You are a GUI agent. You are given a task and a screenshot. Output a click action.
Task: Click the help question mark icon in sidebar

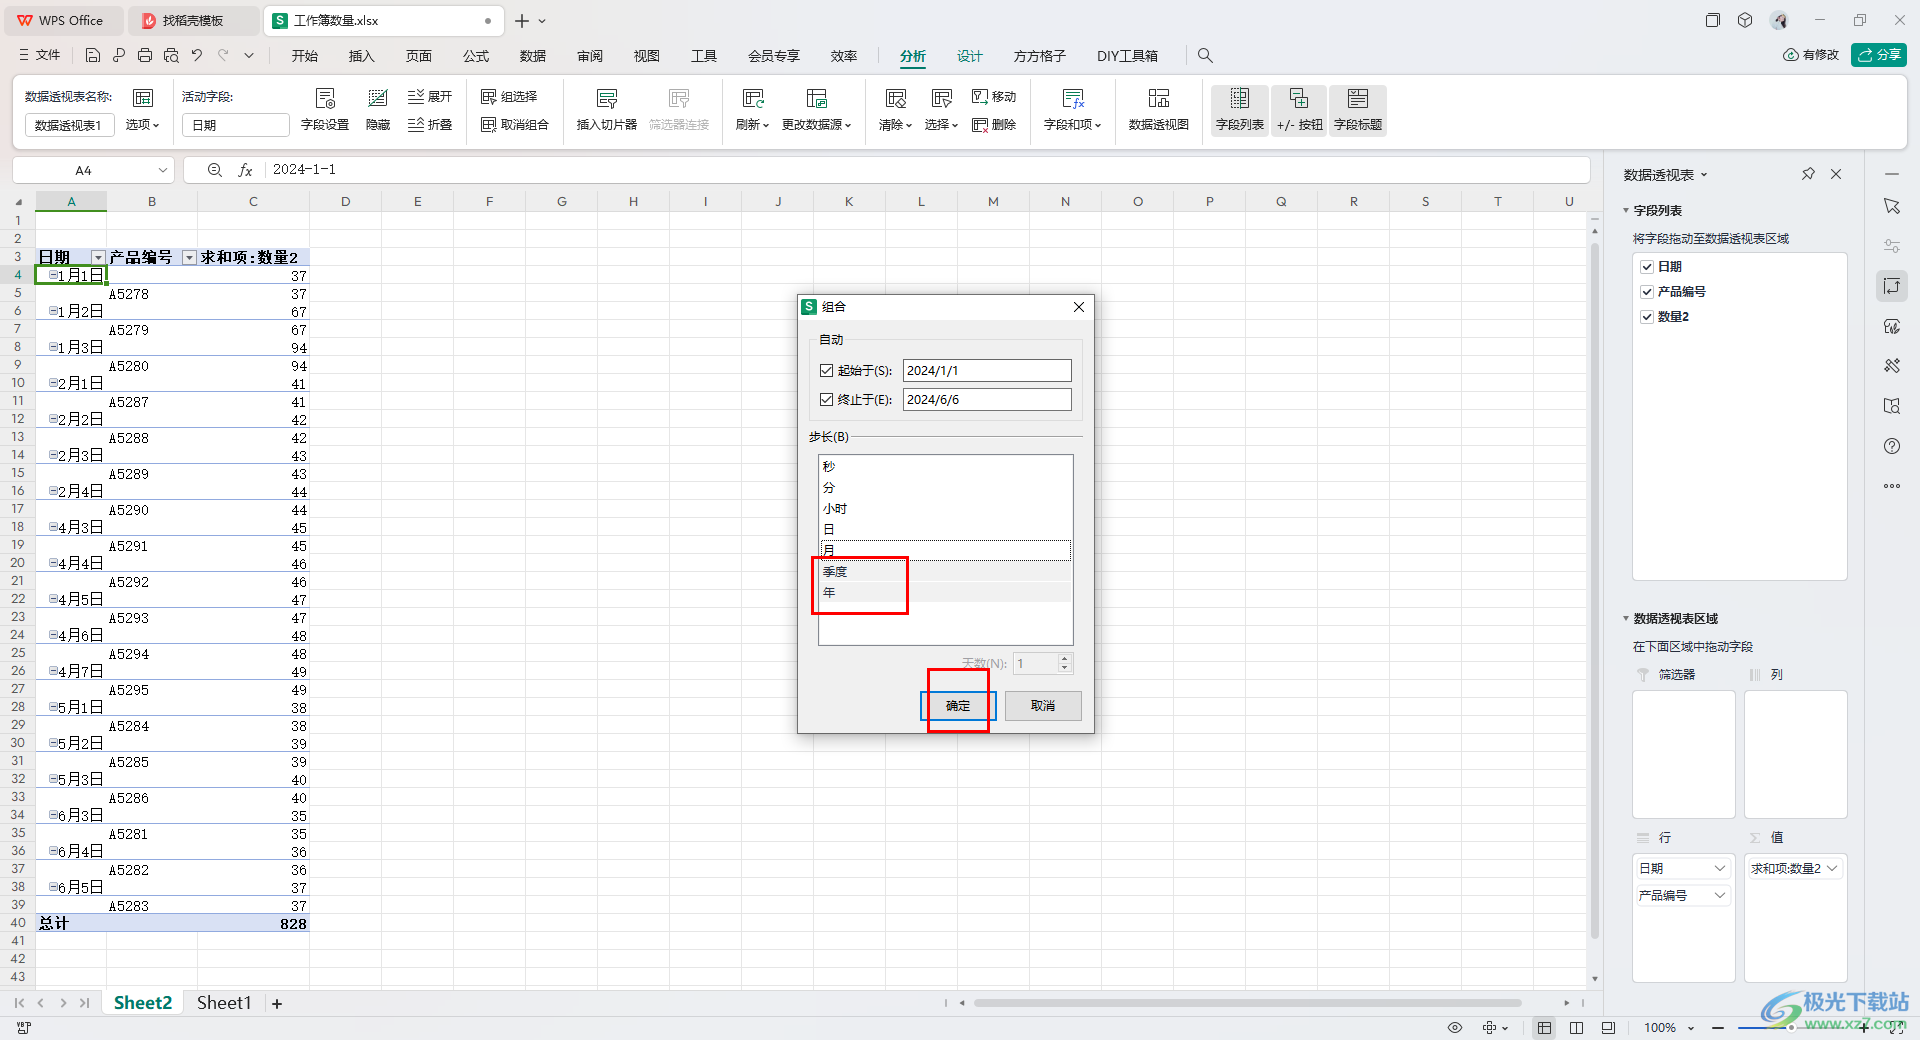coord(1892,446)
